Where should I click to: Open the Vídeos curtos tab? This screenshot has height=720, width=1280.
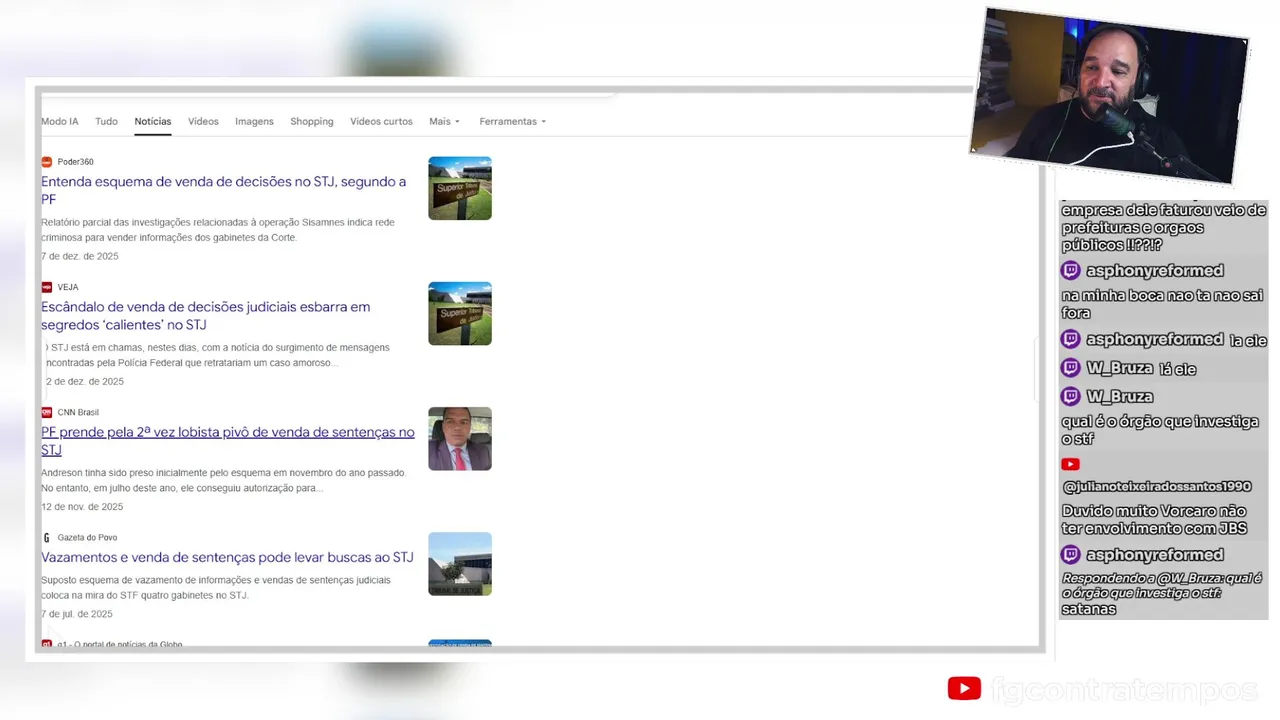point(381,121)
